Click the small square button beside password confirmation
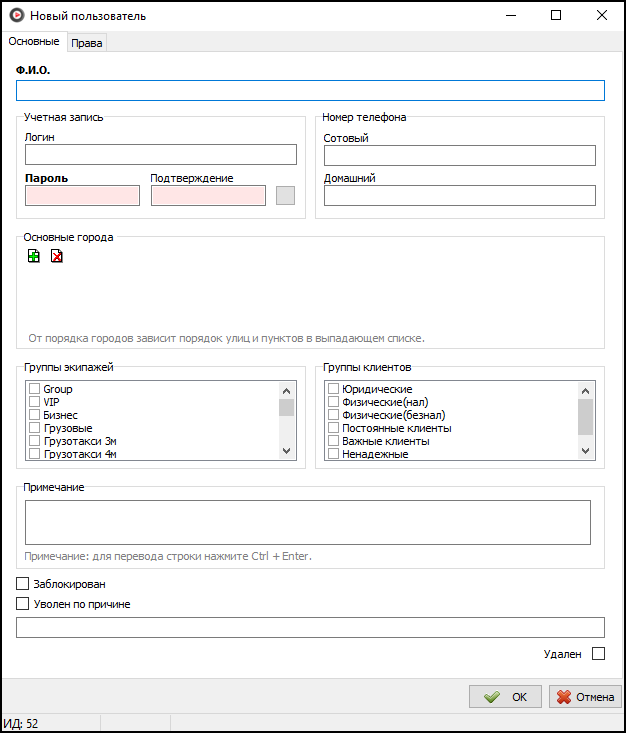This screenshot has width=626, height=733. [x=285, y=195]
